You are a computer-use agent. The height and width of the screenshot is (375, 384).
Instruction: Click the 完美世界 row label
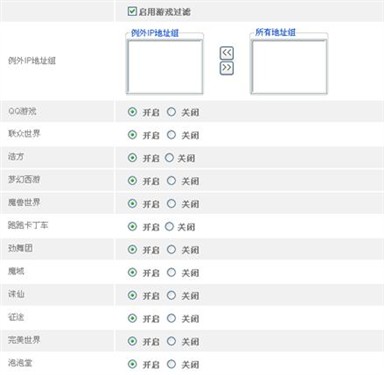[24, 340]
